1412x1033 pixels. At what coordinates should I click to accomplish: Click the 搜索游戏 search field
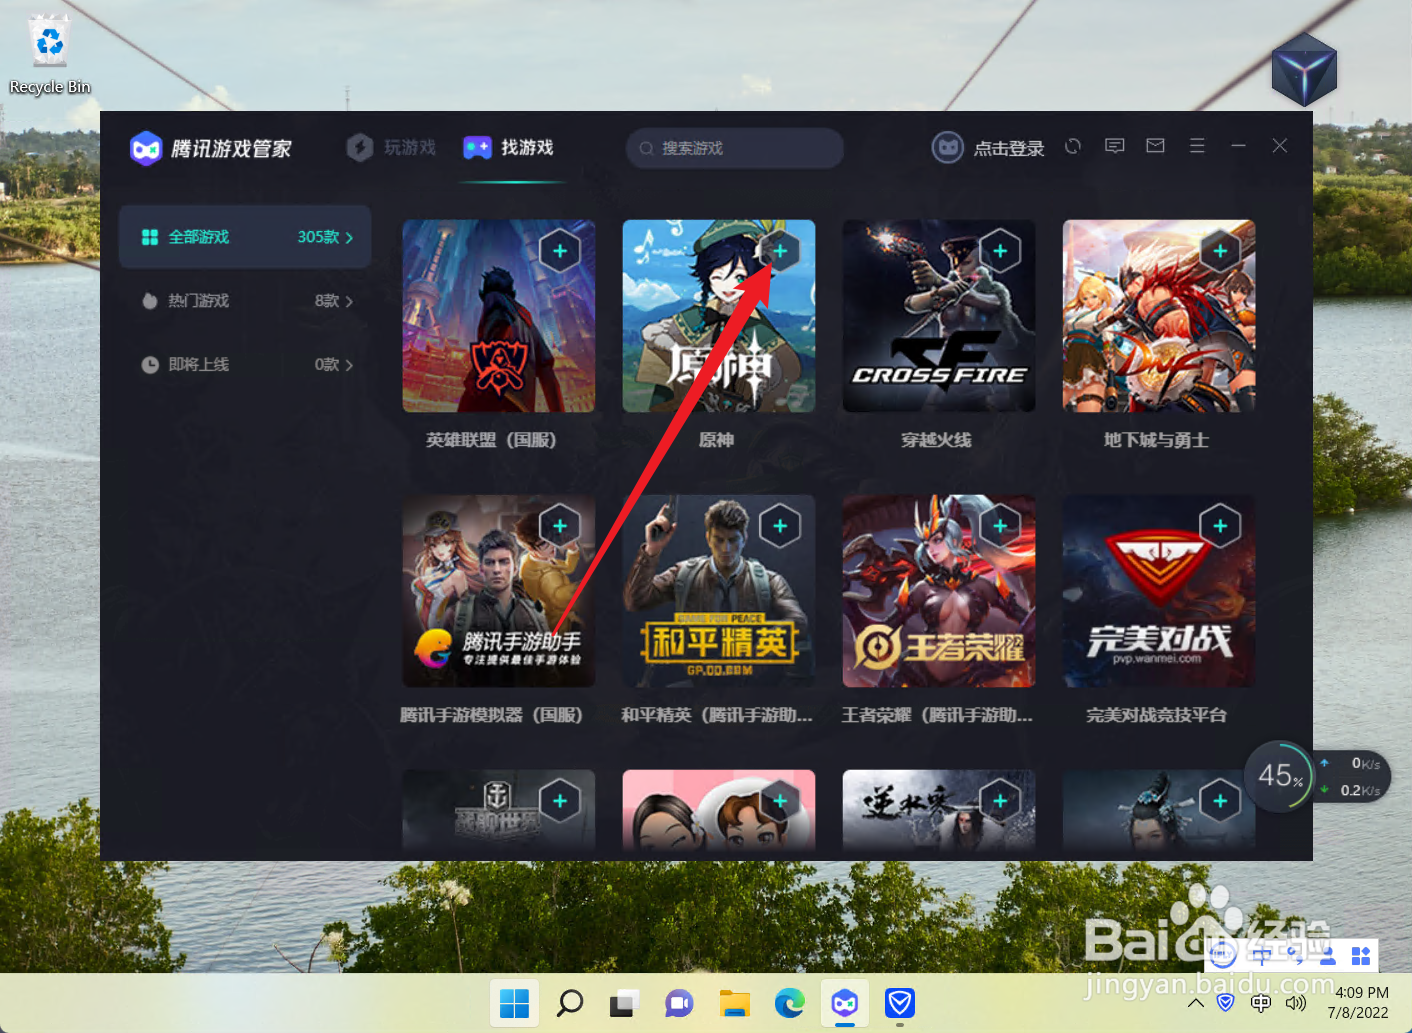pos(735,148)
